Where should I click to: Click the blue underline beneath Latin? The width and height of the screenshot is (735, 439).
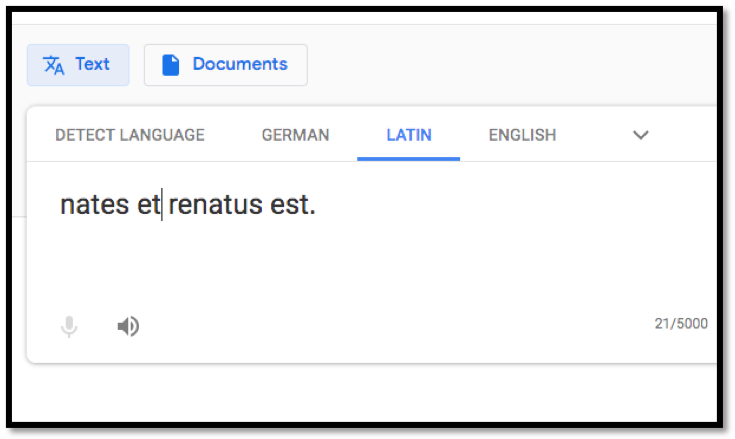click(x=409, y=159)
